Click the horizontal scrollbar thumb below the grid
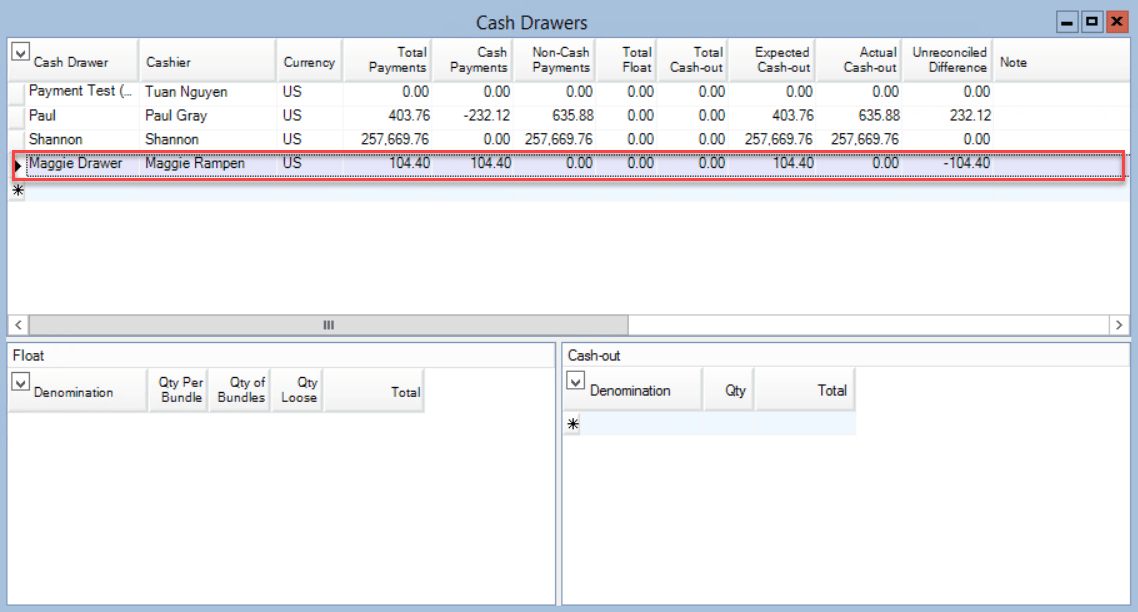1138x612 pixels. (x=328, y=324)
